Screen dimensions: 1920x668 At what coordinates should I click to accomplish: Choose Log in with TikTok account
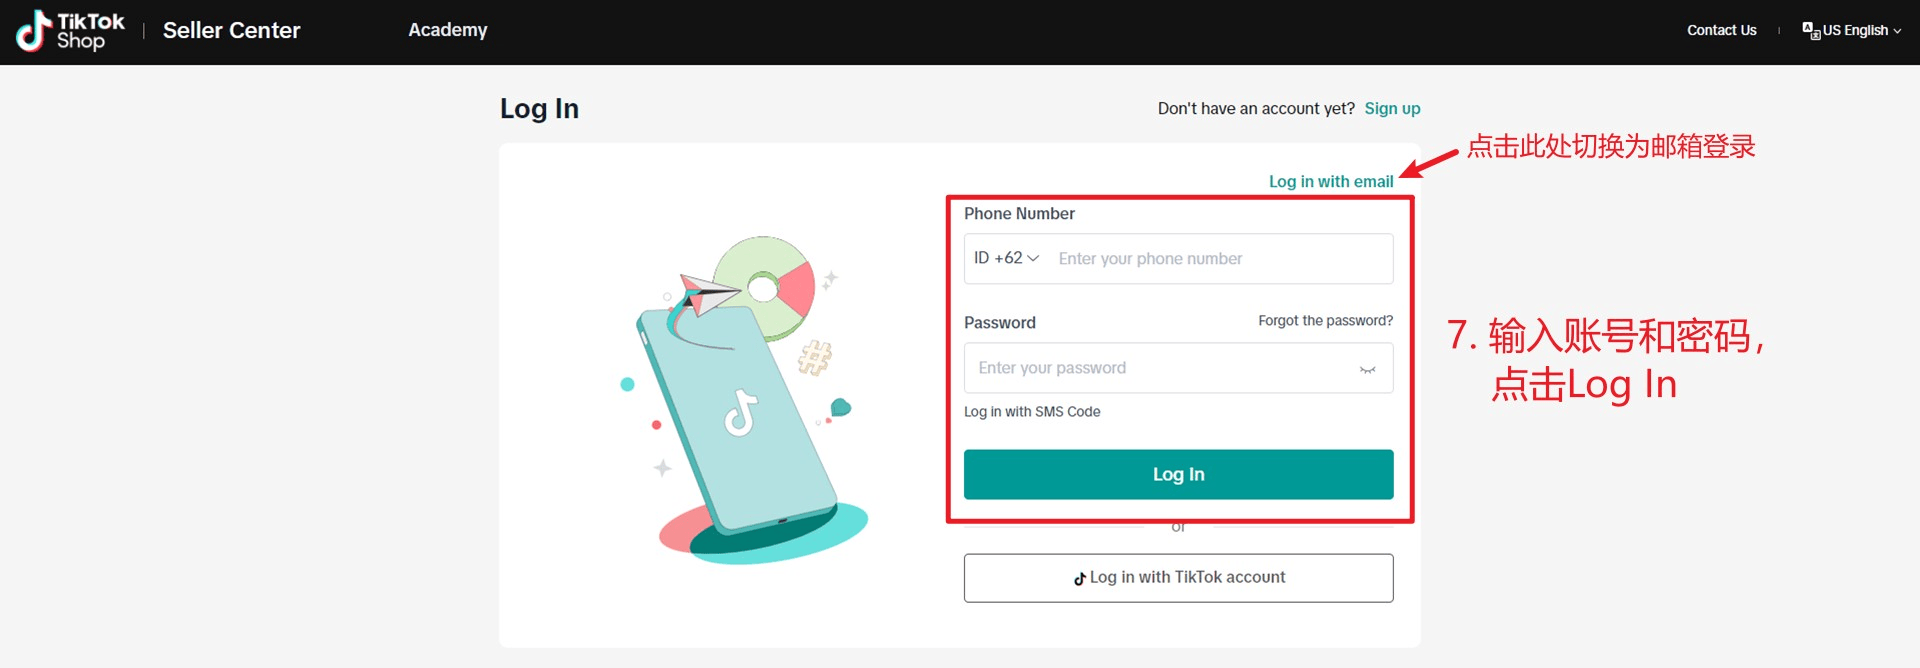tap(1178, 578)
